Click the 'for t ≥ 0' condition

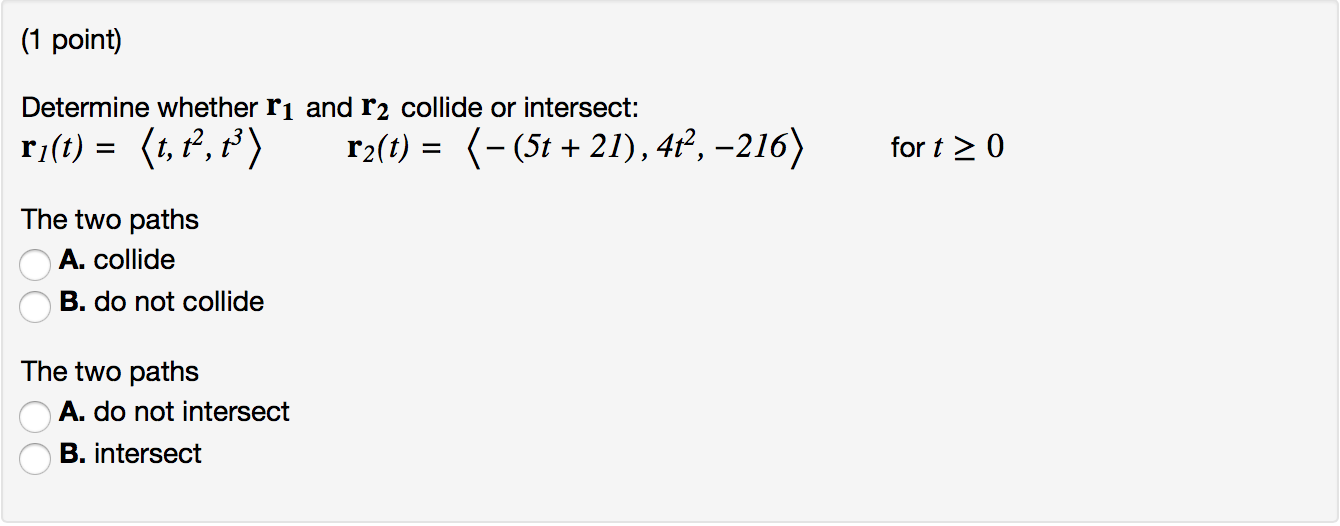[x=947, y=148]
